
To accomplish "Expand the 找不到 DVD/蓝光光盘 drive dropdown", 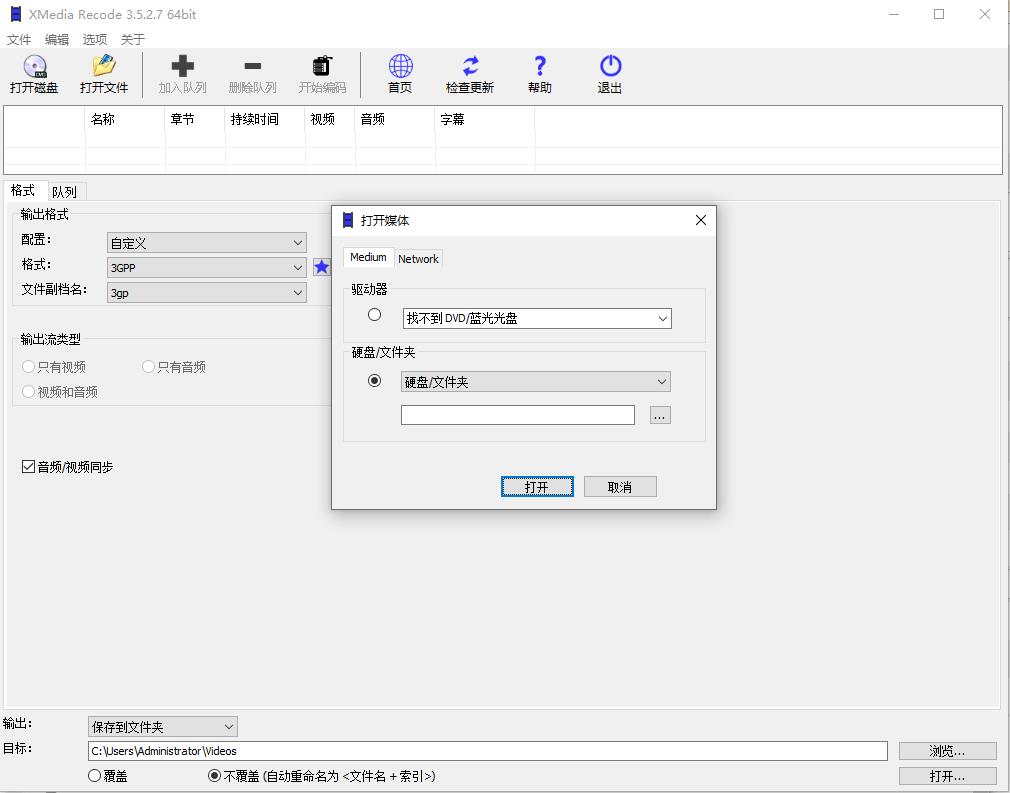I will click(537, 318).
